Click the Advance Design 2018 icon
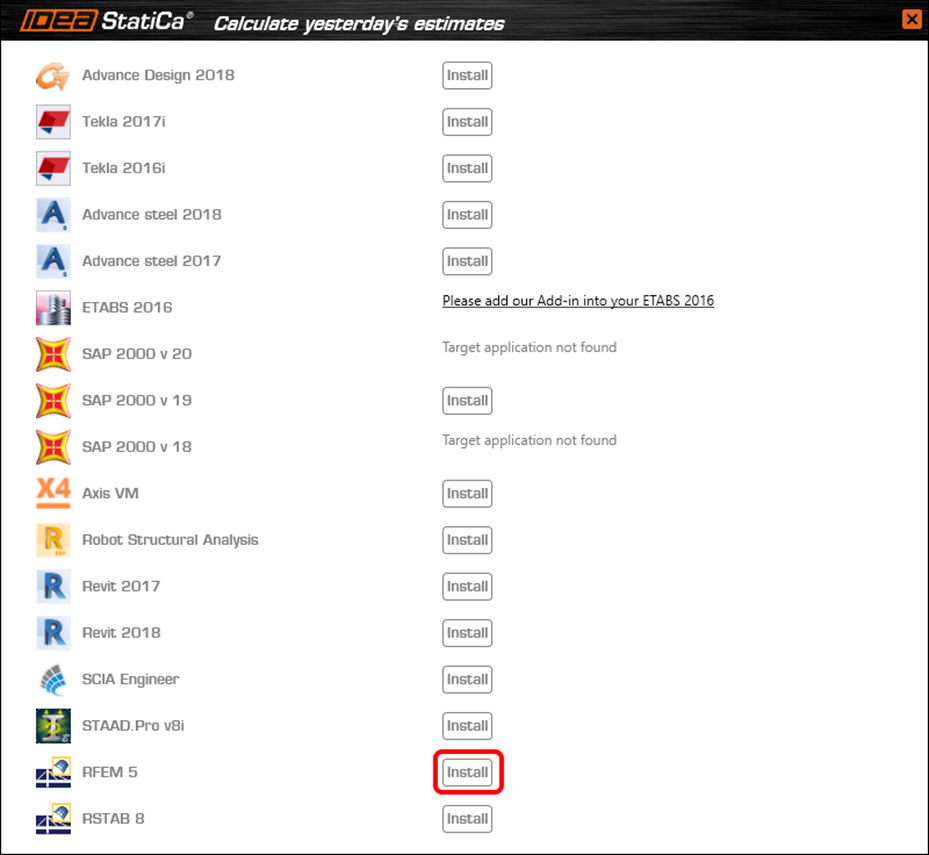This screenshot has height=855, width=929. 53,76
